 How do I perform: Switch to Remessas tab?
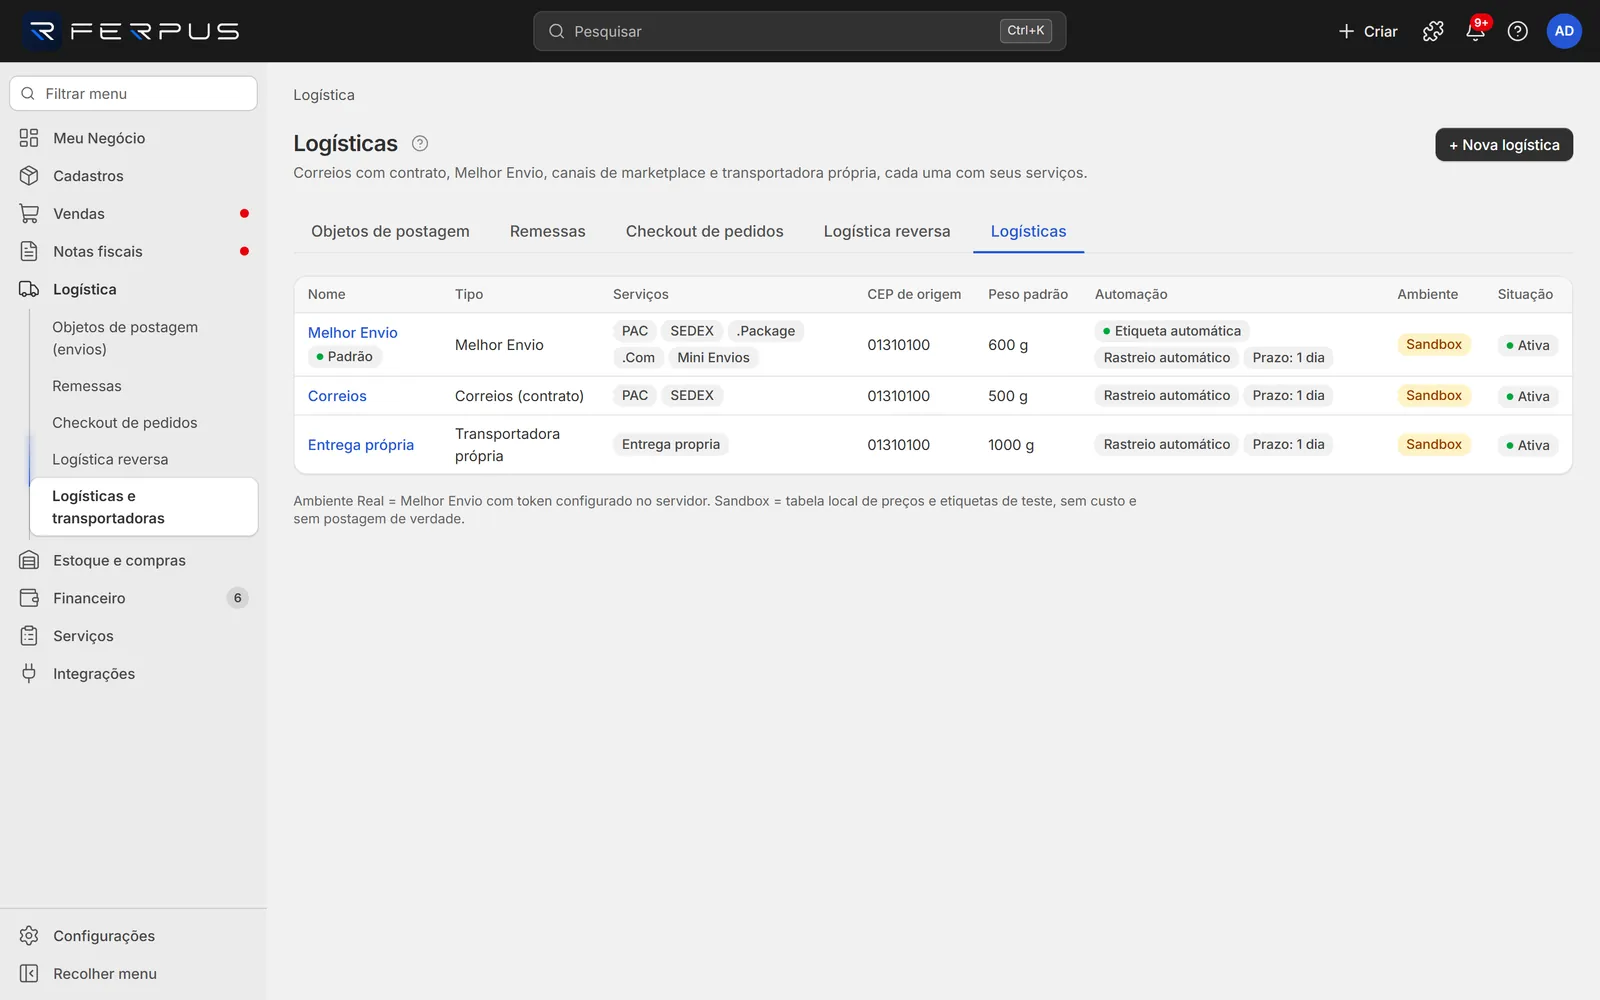(x=547, y=231)
